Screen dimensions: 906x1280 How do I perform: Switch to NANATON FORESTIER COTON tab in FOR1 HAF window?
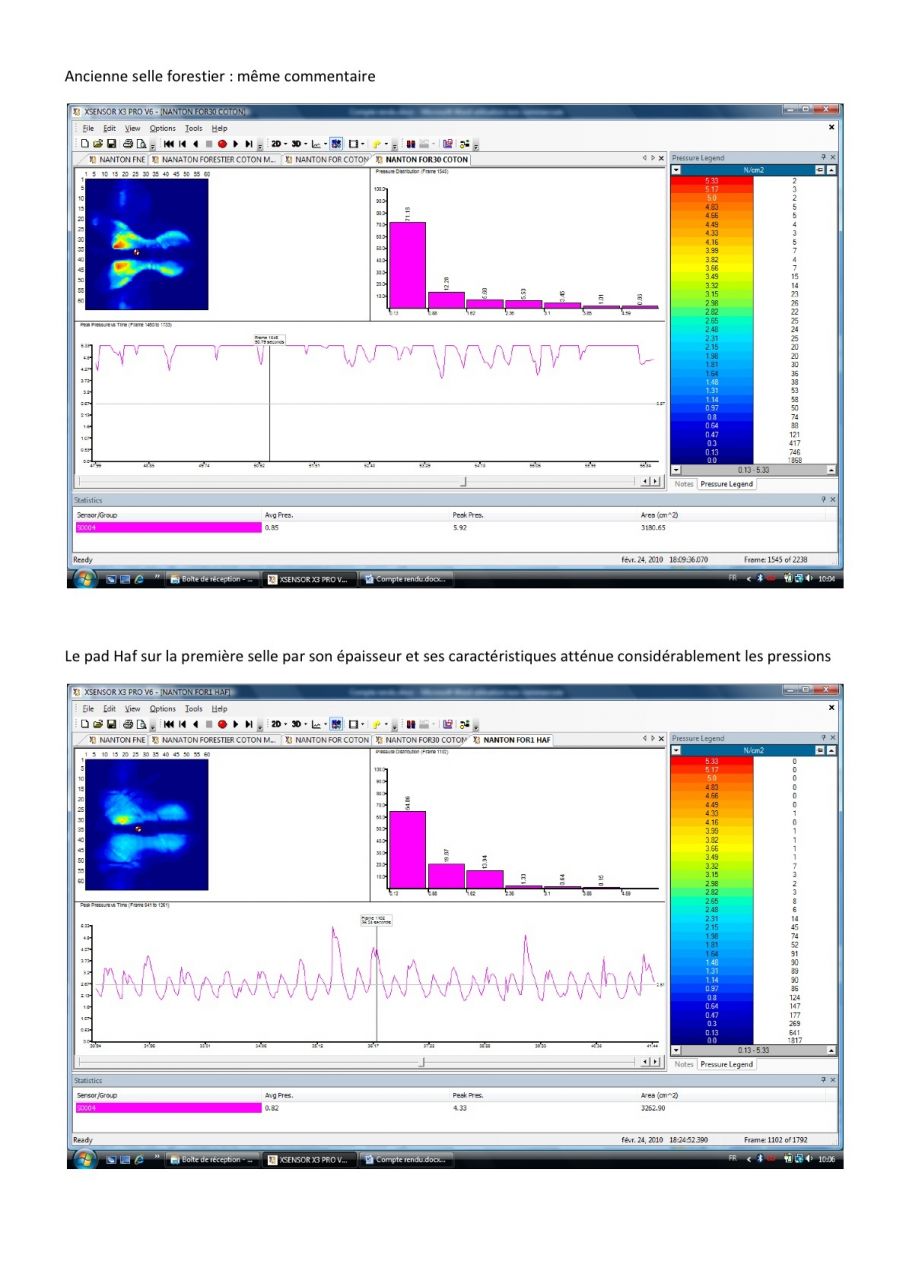[x=214, y=740]
